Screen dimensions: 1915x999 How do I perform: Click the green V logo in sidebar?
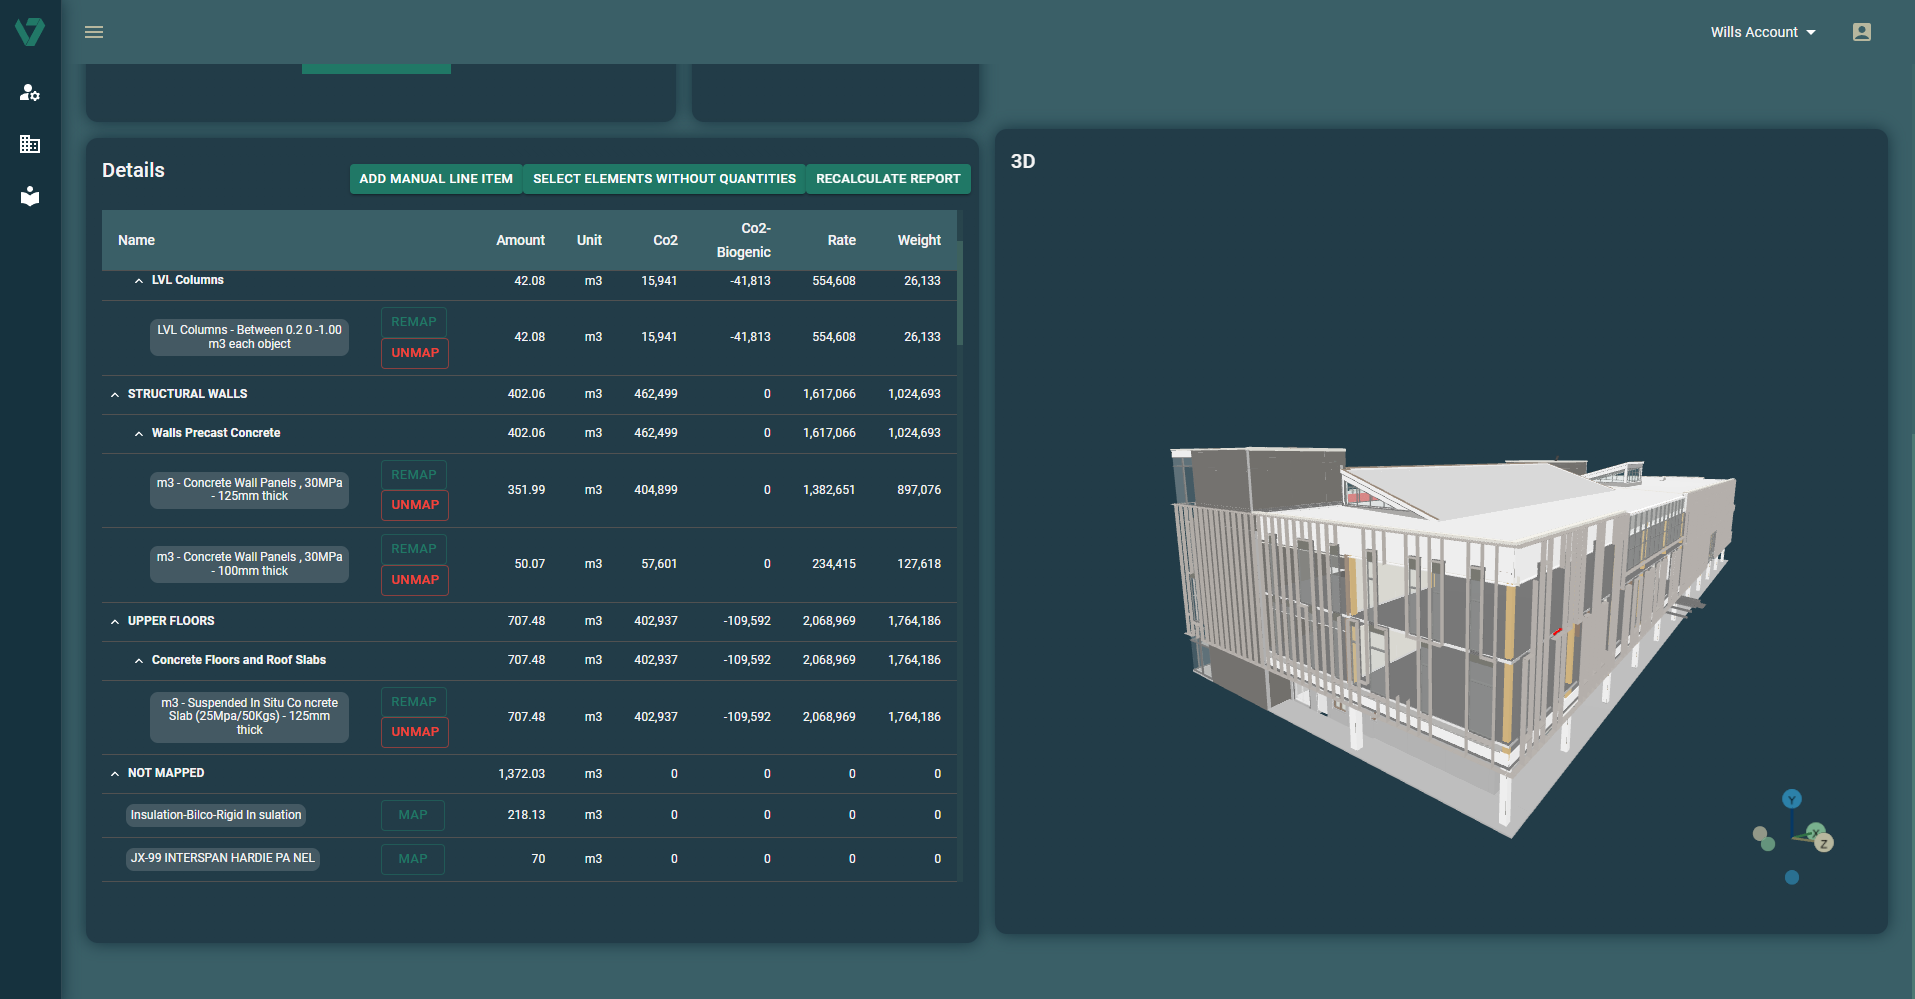click(x=30, y=32)
